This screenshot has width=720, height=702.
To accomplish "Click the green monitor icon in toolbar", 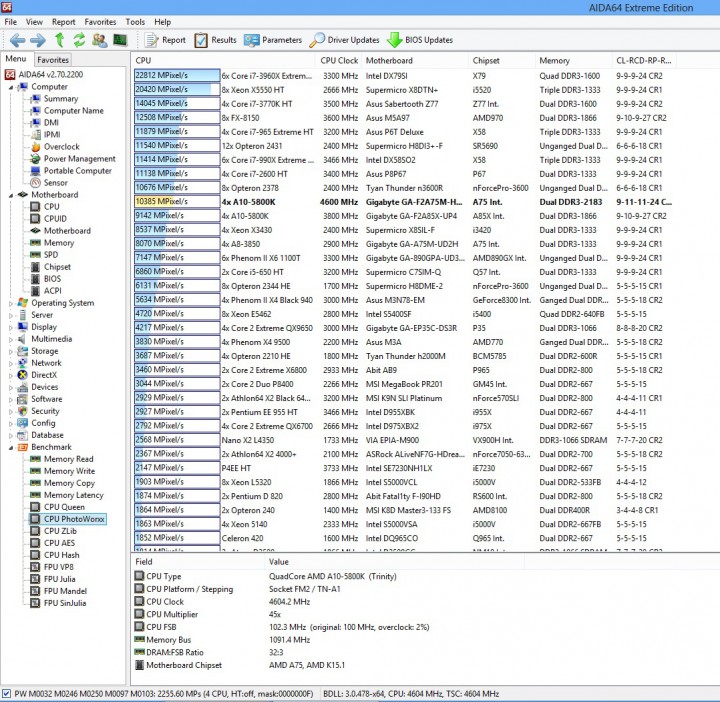I will click(120, 40).
